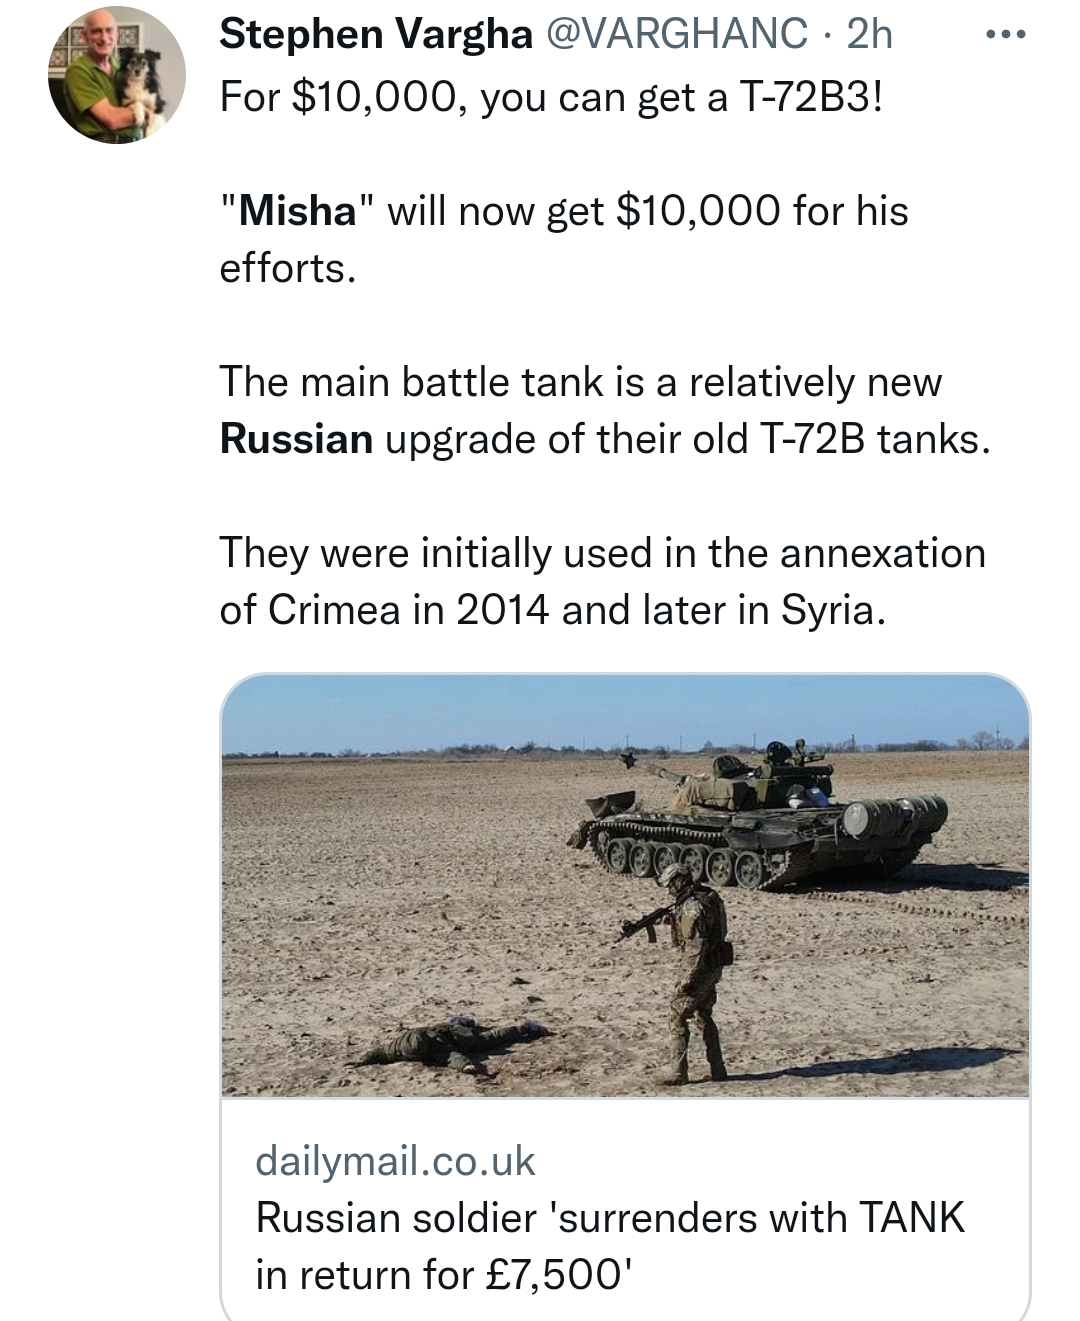Expand the dailymail.co.uk link preview card
The width and height of the screenshot is (1080, 1321).
(x=620, y=1000)
